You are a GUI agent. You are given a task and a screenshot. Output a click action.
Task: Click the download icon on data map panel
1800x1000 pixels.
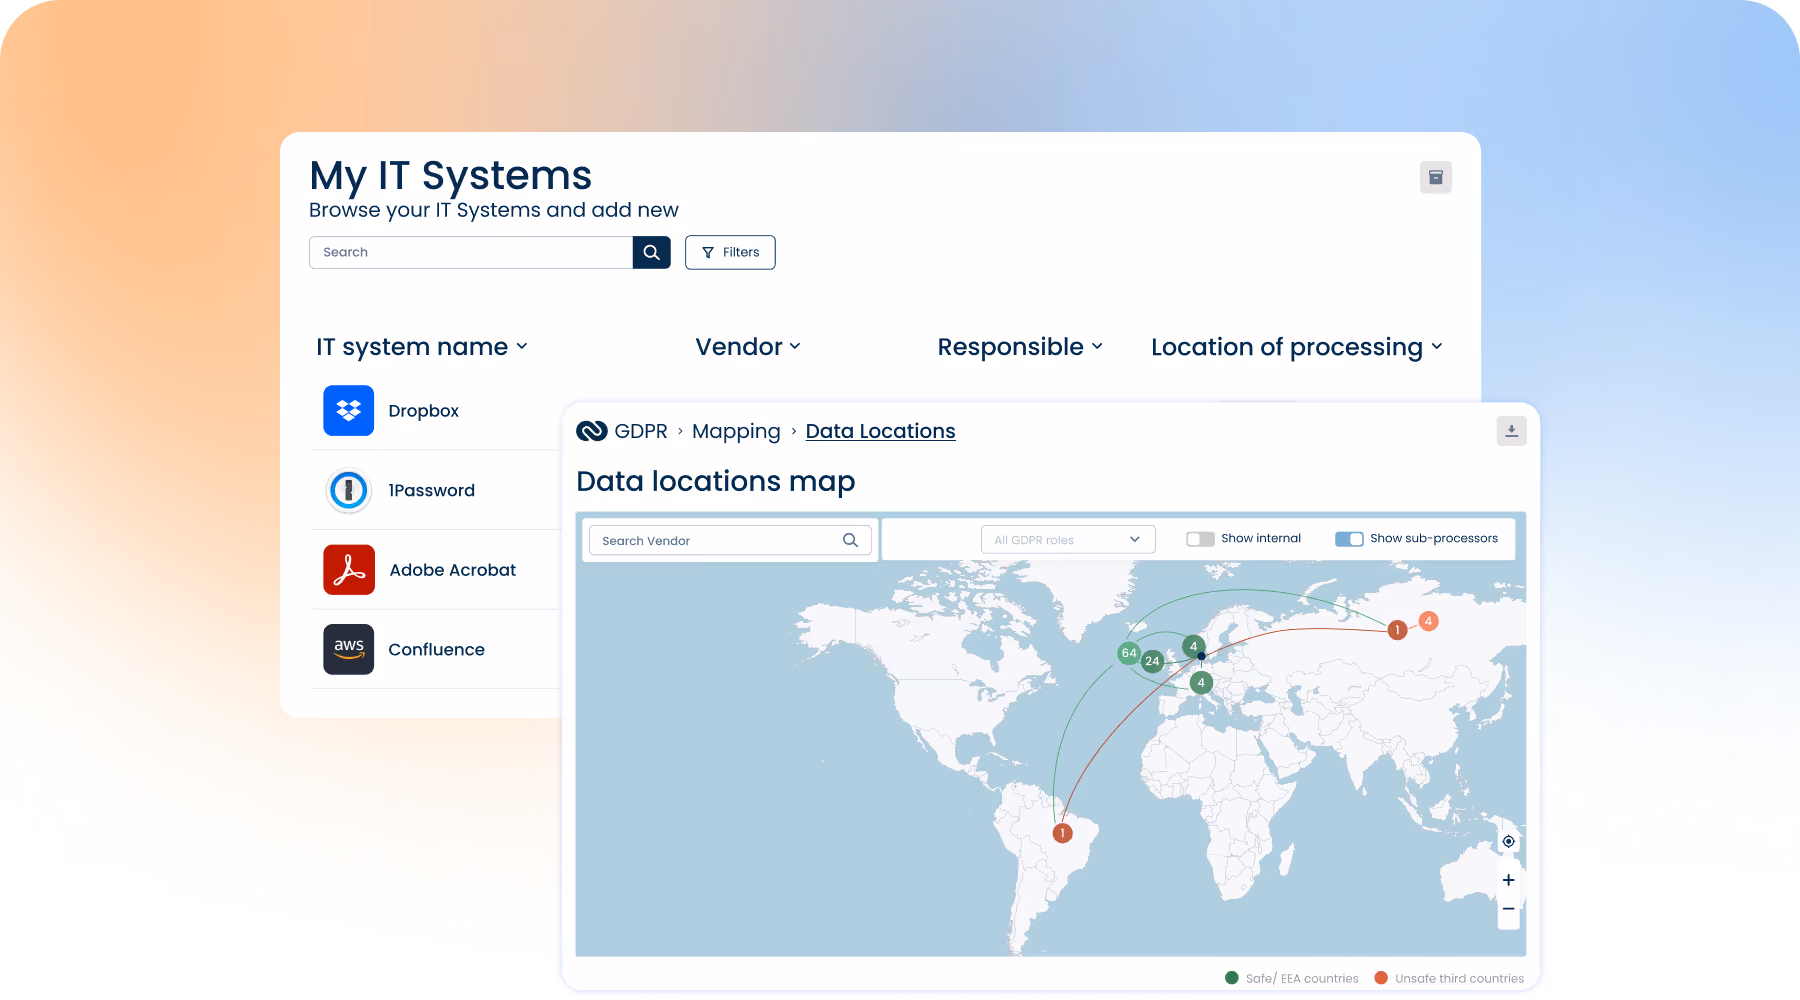1511,431
